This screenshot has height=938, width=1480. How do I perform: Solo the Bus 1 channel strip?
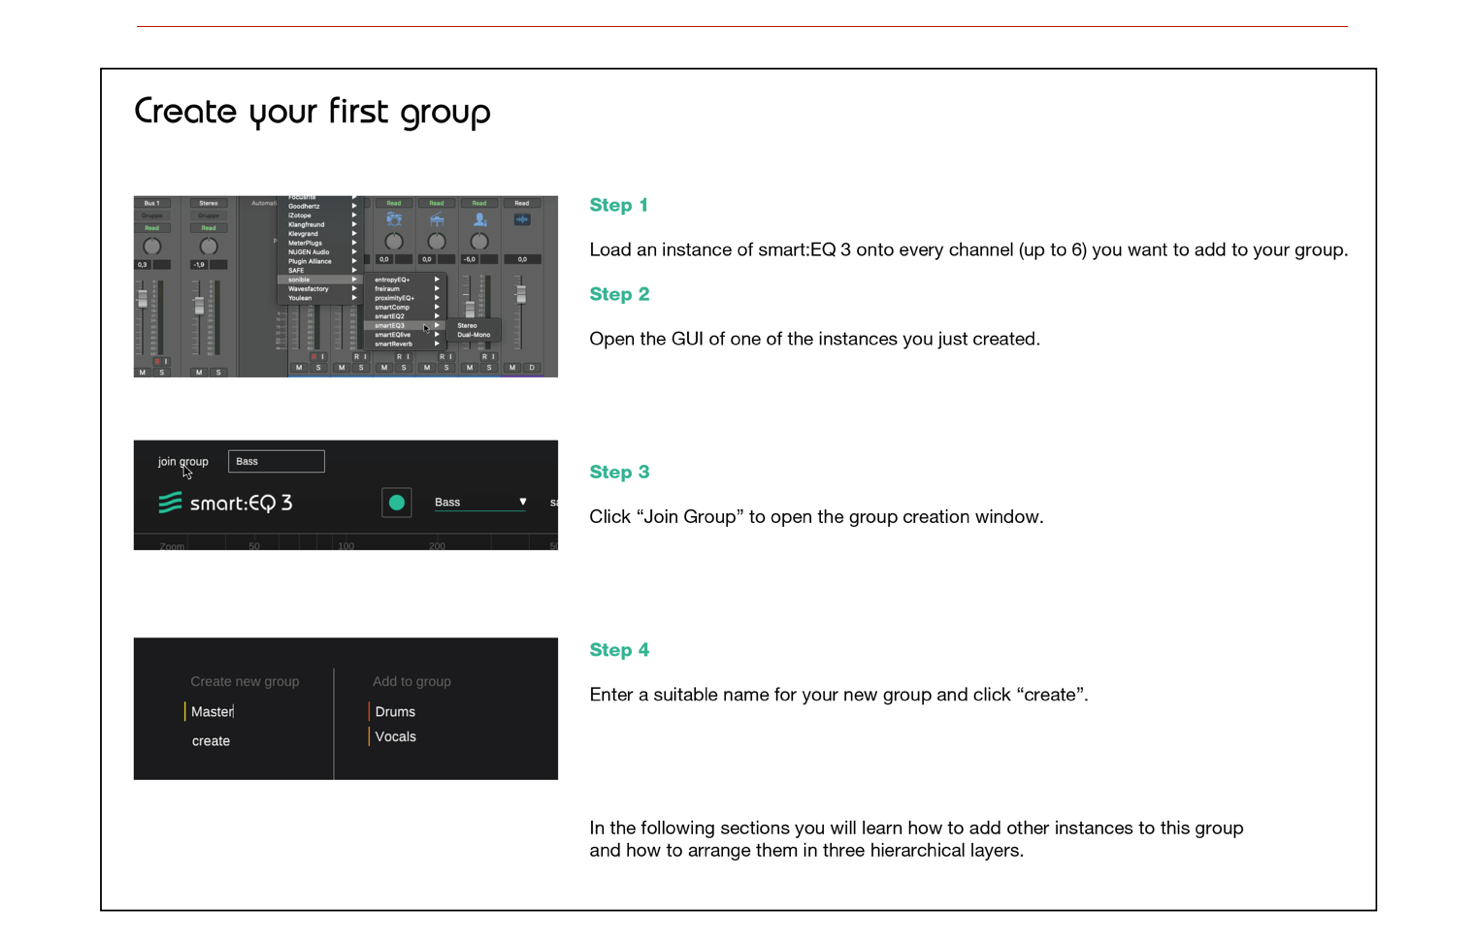click(x=162, y=372)
